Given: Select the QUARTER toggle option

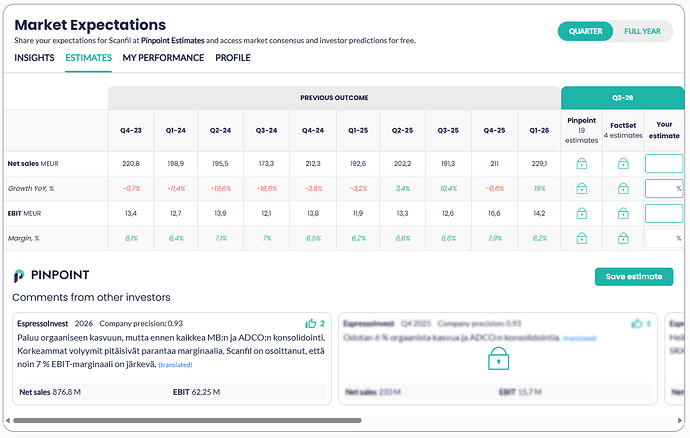Looking at the screenshot, I should click(x=585, y=31).
